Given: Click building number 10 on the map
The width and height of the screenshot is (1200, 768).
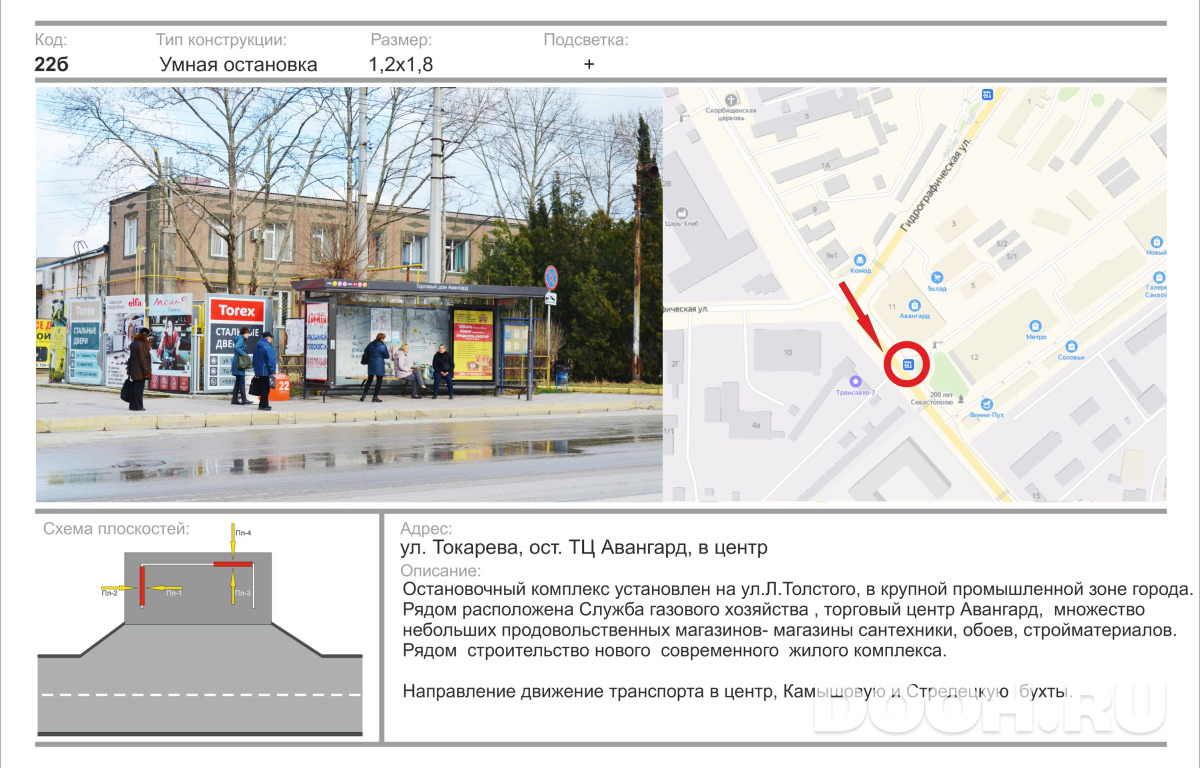Looking at the screenshot, I should 788,352.
